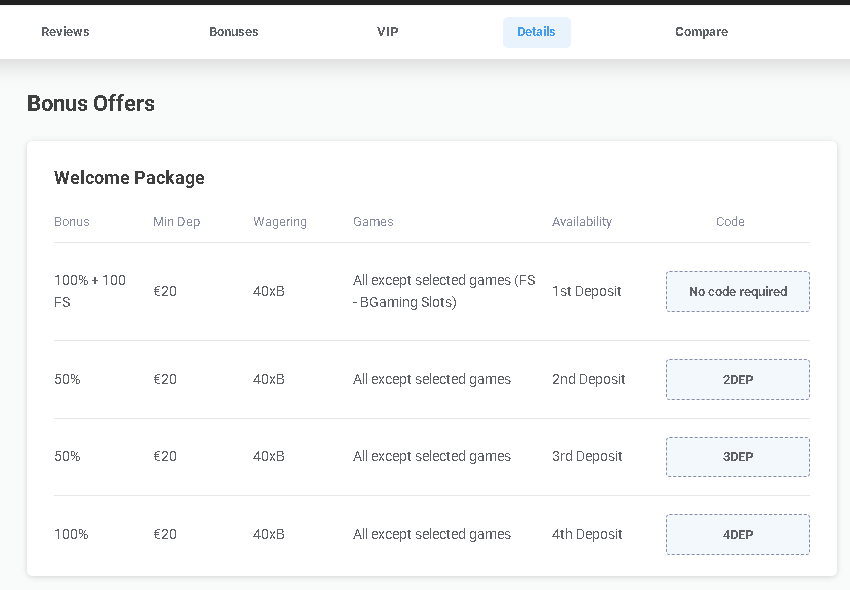Screen dimensions: 850x590
Task: Select the Details tab
Action: (536, 32)
